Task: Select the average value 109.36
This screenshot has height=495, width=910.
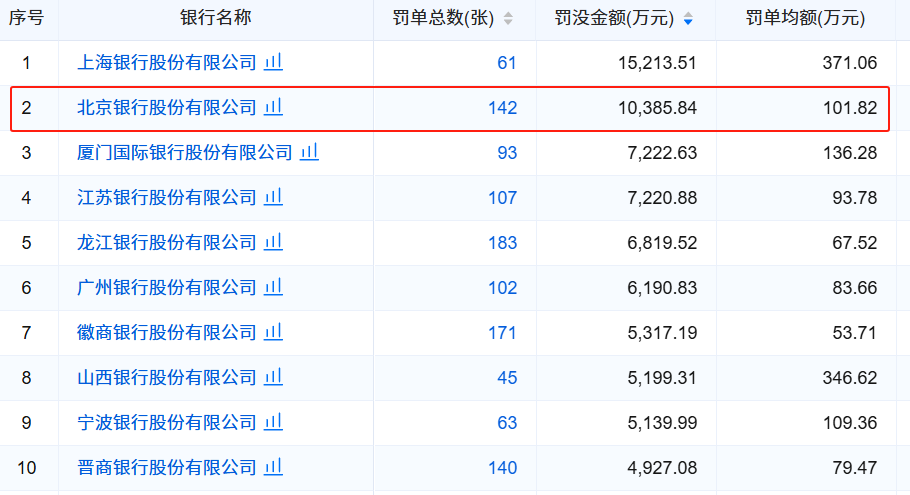Action: click(850, 423)
